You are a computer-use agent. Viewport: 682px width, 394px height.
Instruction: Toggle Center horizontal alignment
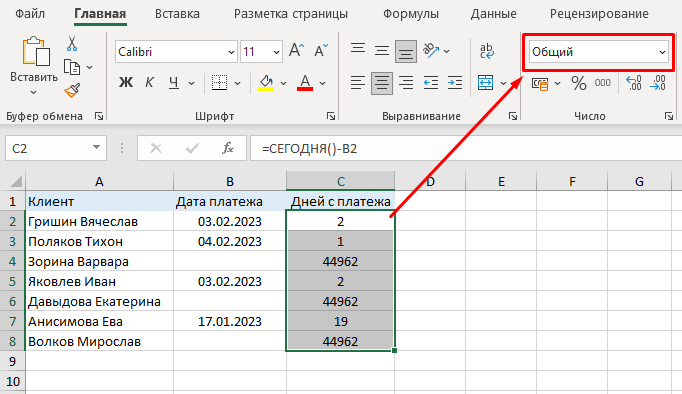click(x=382, y=83)
